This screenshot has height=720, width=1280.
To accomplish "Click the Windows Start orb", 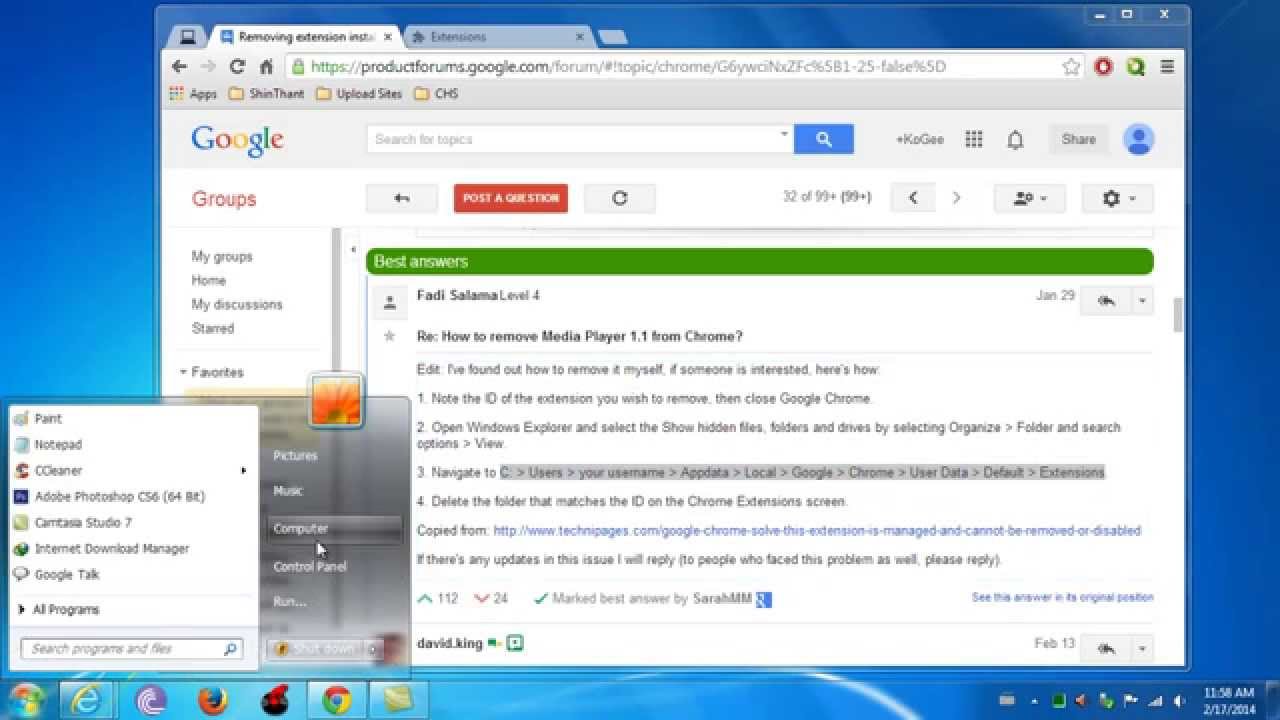I will click(27, 700).
